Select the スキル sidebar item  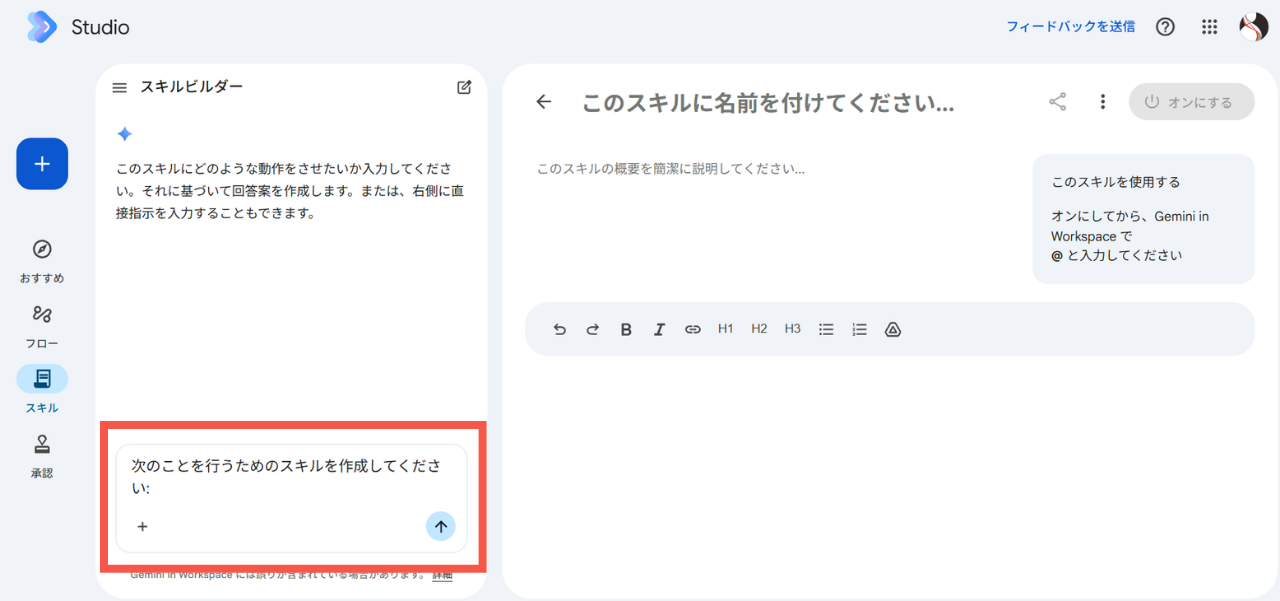(42, 390)
